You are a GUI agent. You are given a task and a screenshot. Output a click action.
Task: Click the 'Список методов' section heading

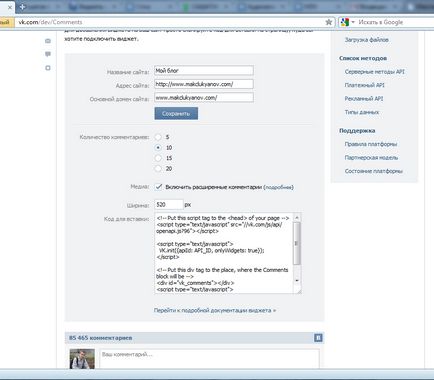[363, 58]
